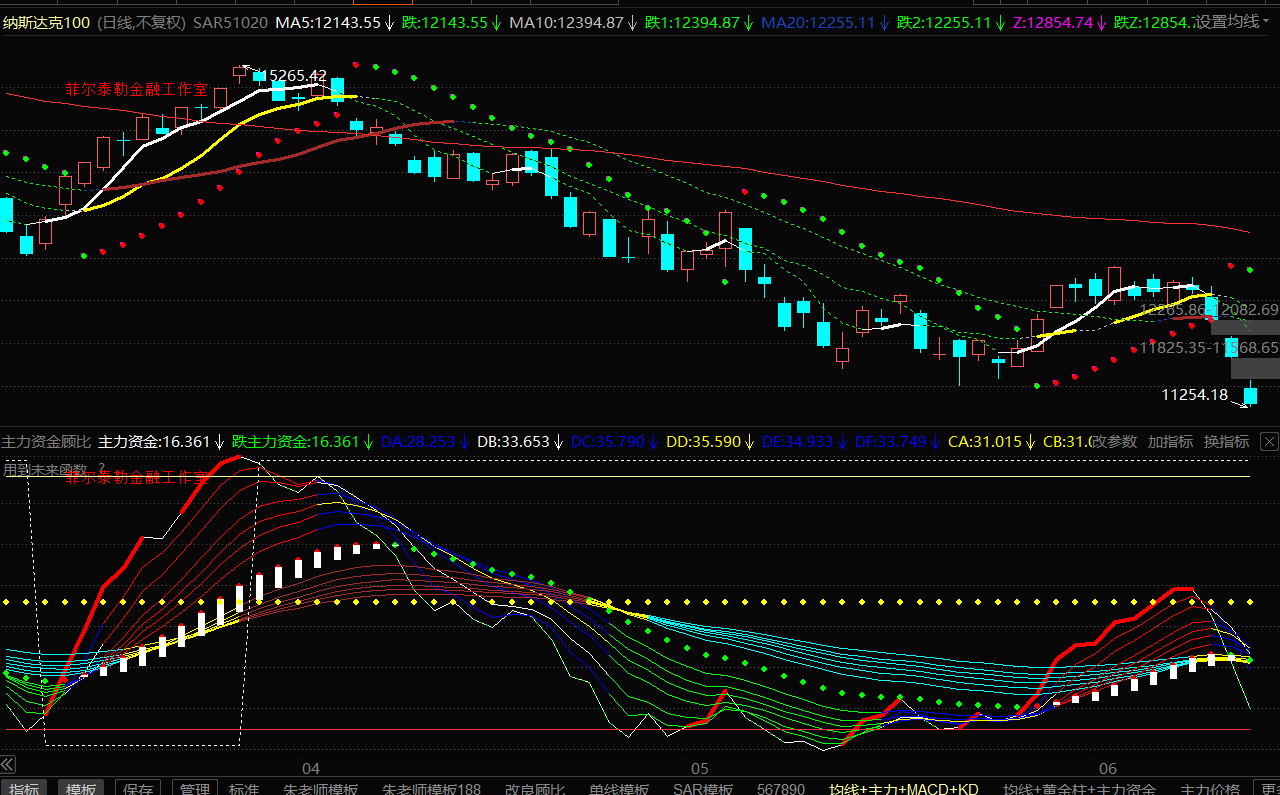Click the 改参数 button
Viewport: 1280px width, 795px height.
tap(1113, 441)
